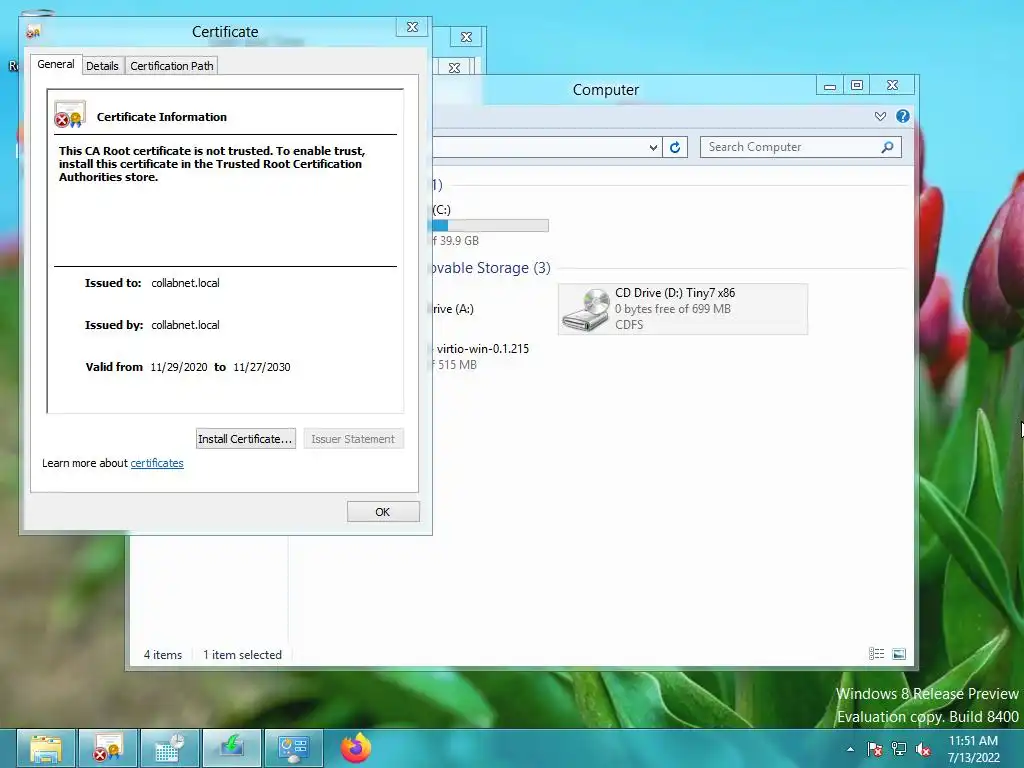Click the muted volume tray icon

[923, 749]
